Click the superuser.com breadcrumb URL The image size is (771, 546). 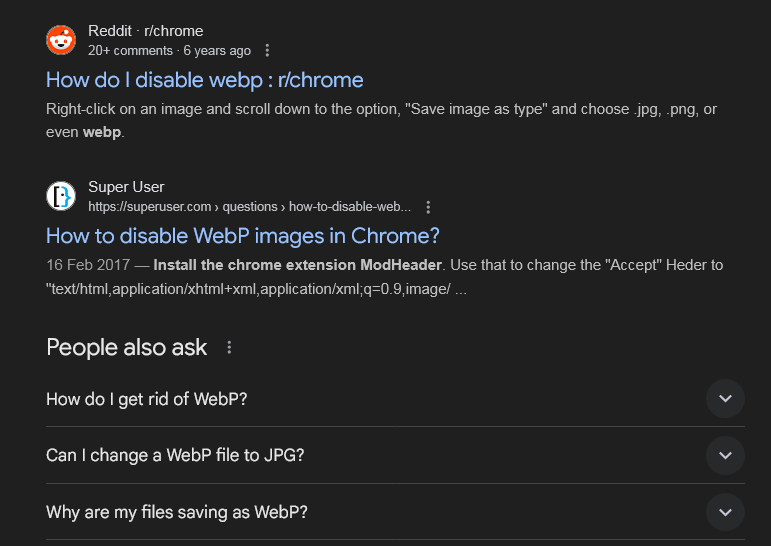(x=249, y=207)
